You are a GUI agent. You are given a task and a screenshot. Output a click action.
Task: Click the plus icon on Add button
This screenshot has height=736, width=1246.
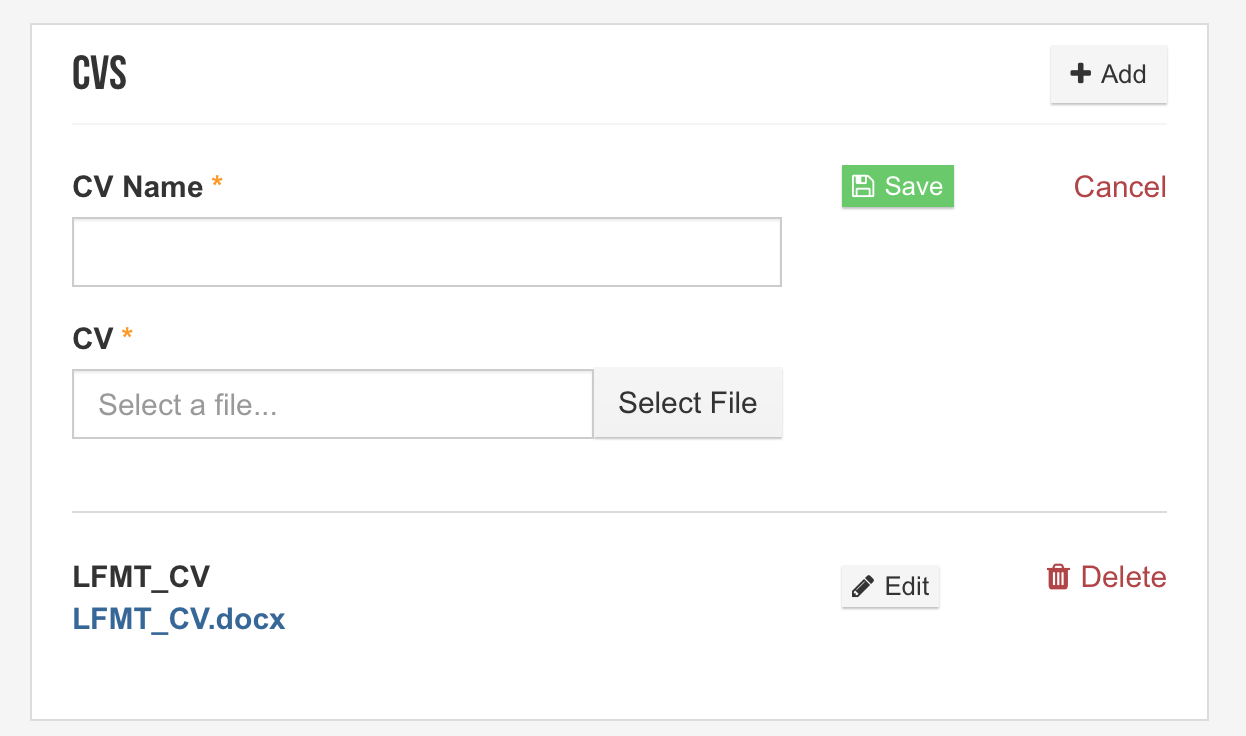[x=1080, y=74]
